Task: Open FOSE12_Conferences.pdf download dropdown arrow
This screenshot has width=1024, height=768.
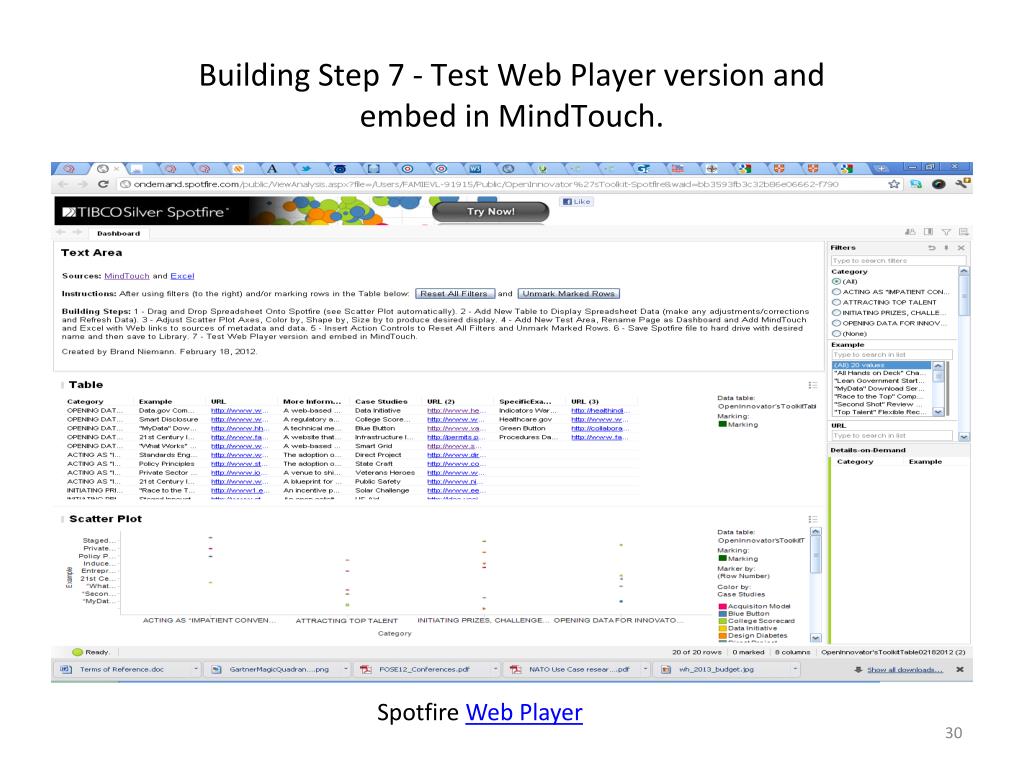Action: click(x=495, y=669)
